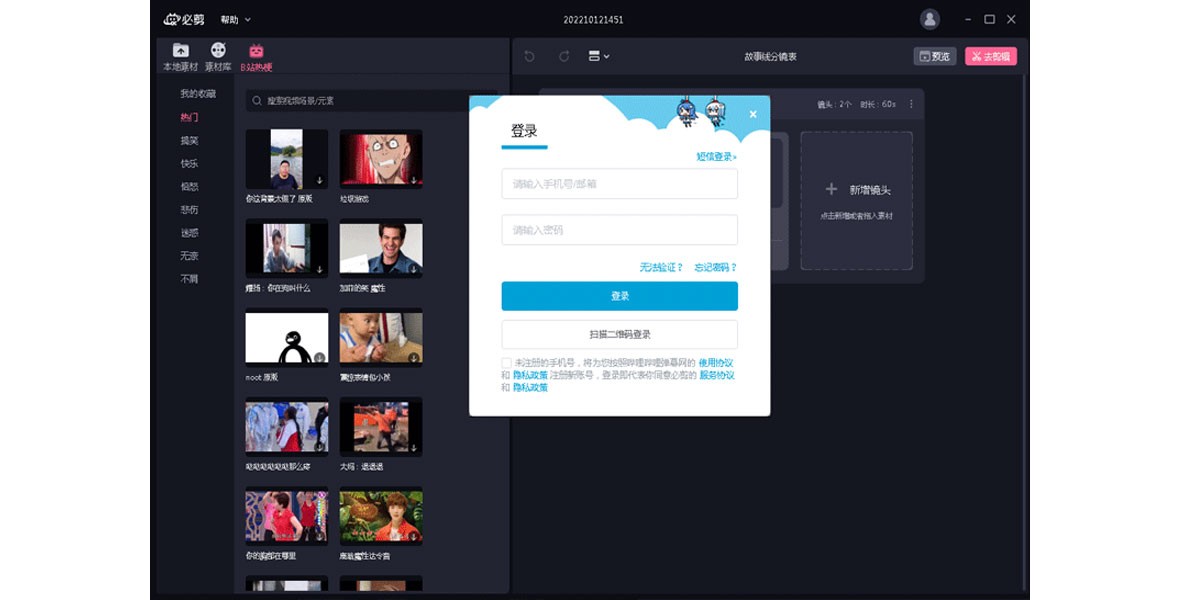Image resolution: width=1200 pixels, height=600 pixels.
Task: Choose the 搞笑 category
Action: click(189, 140)
